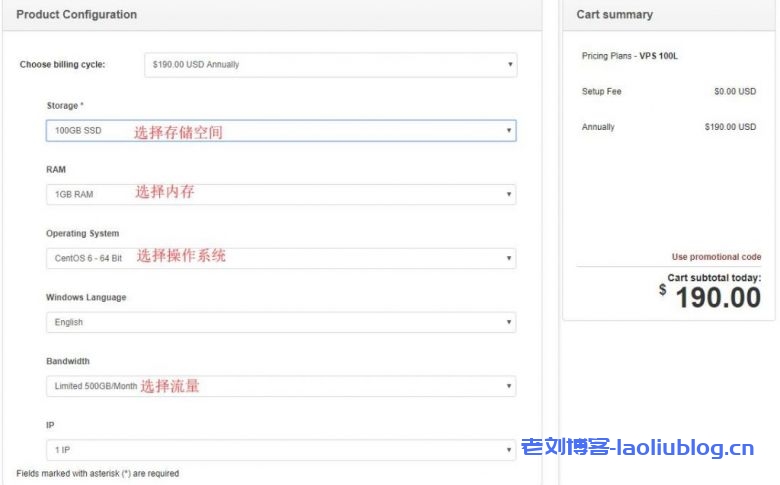Open the RAM dropdown showing 1GB RAM
The image size is (780, 485).
pyautogui.click(x=280, y=194)
